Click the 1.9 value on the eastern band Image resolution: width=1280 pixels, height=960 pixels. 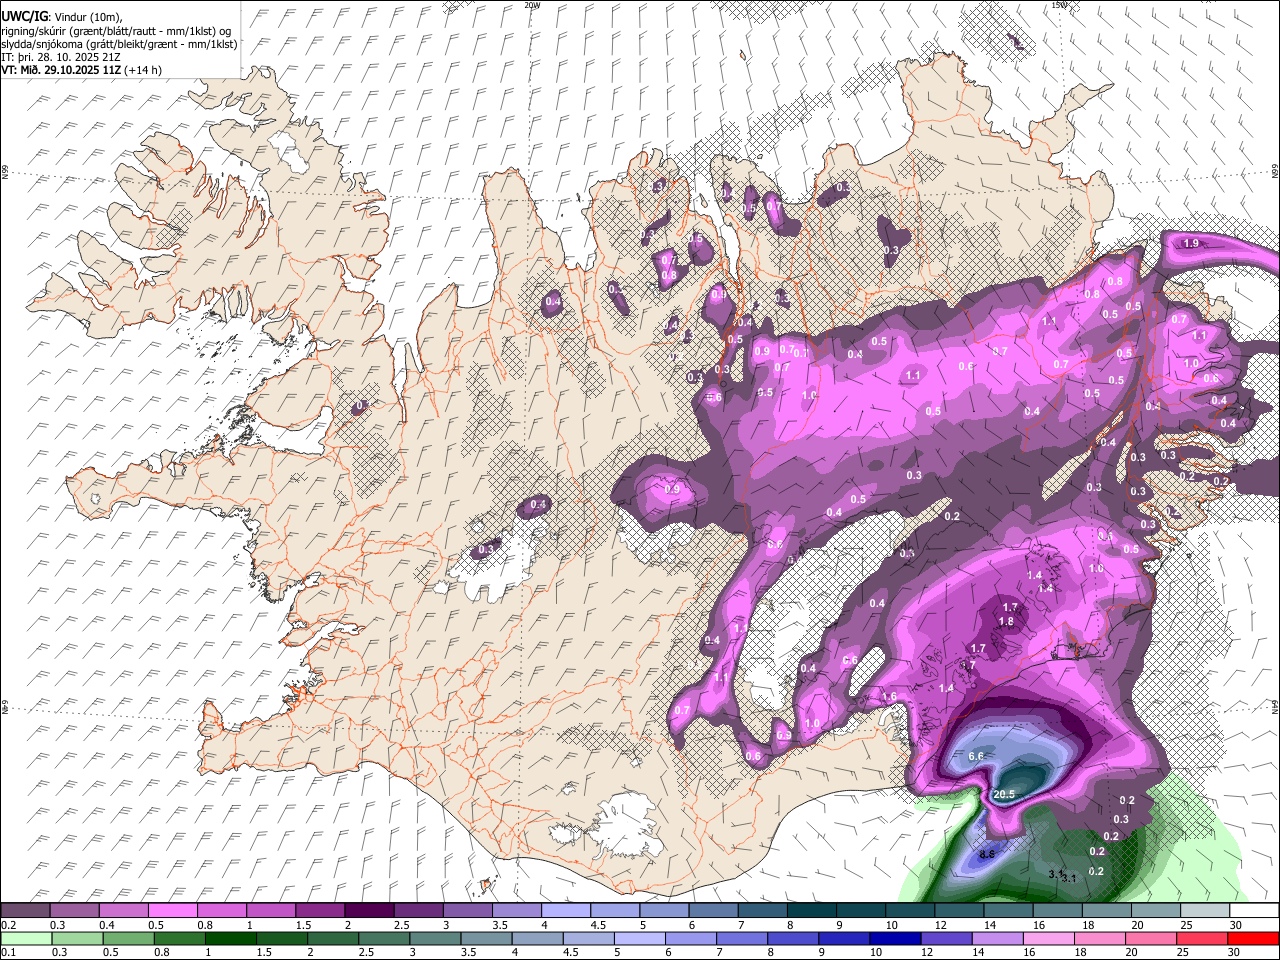[x=1191, y=243]
